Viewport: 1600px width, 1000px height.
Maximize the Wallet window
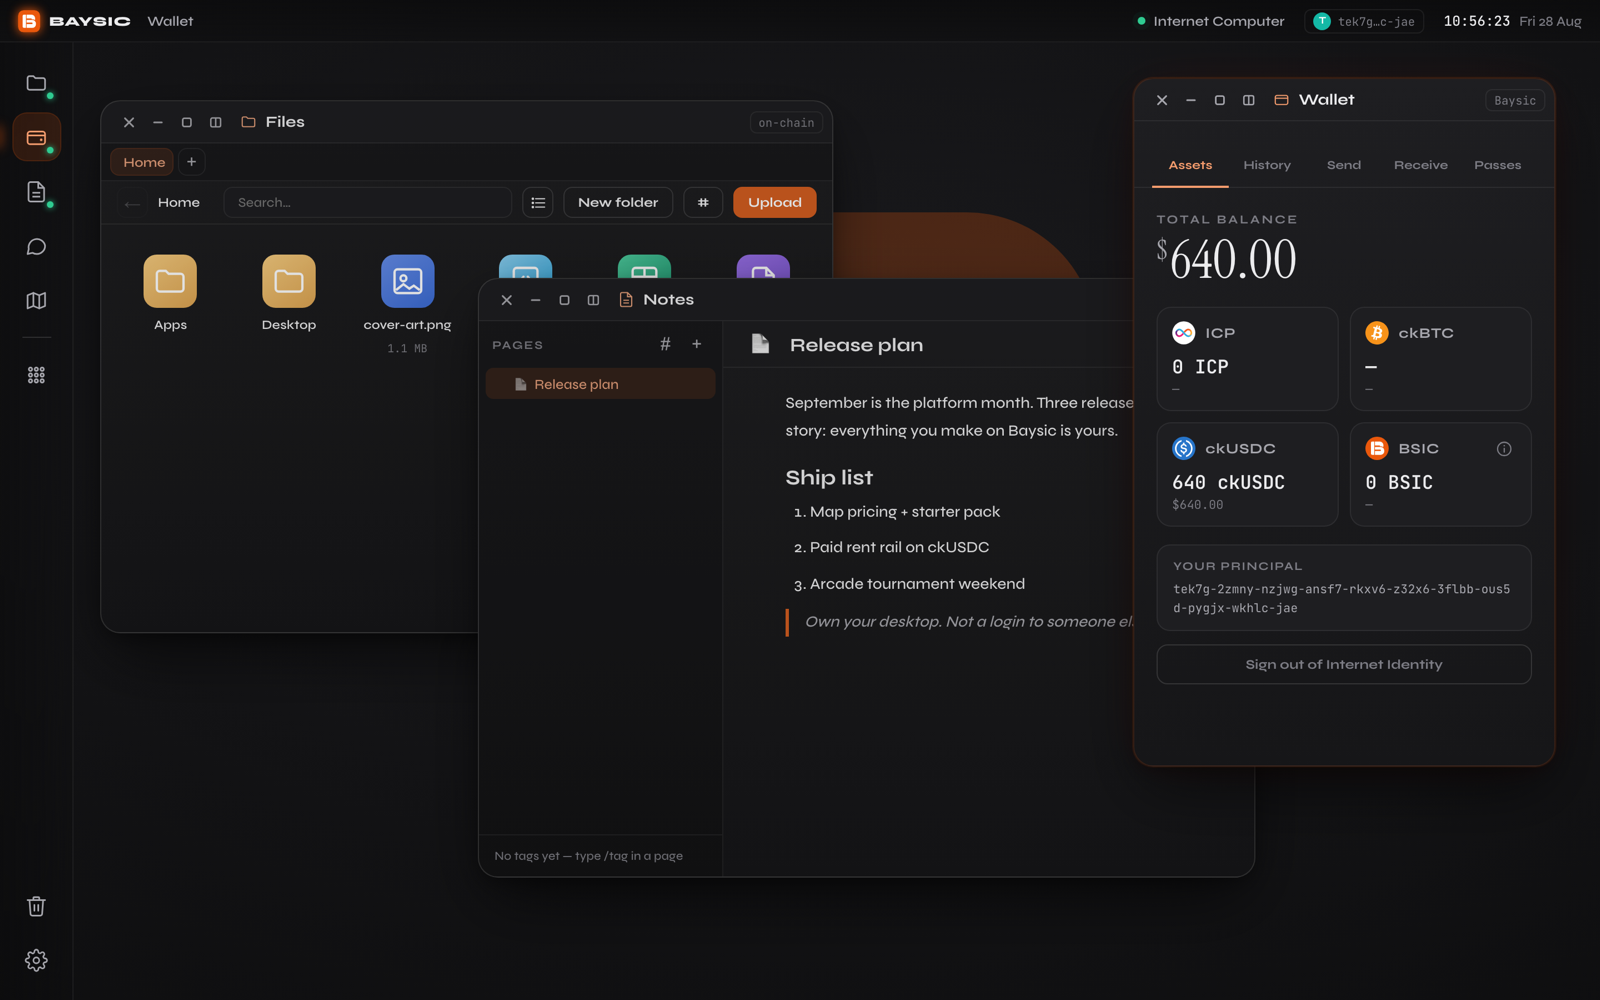[x=1219, y=100]
